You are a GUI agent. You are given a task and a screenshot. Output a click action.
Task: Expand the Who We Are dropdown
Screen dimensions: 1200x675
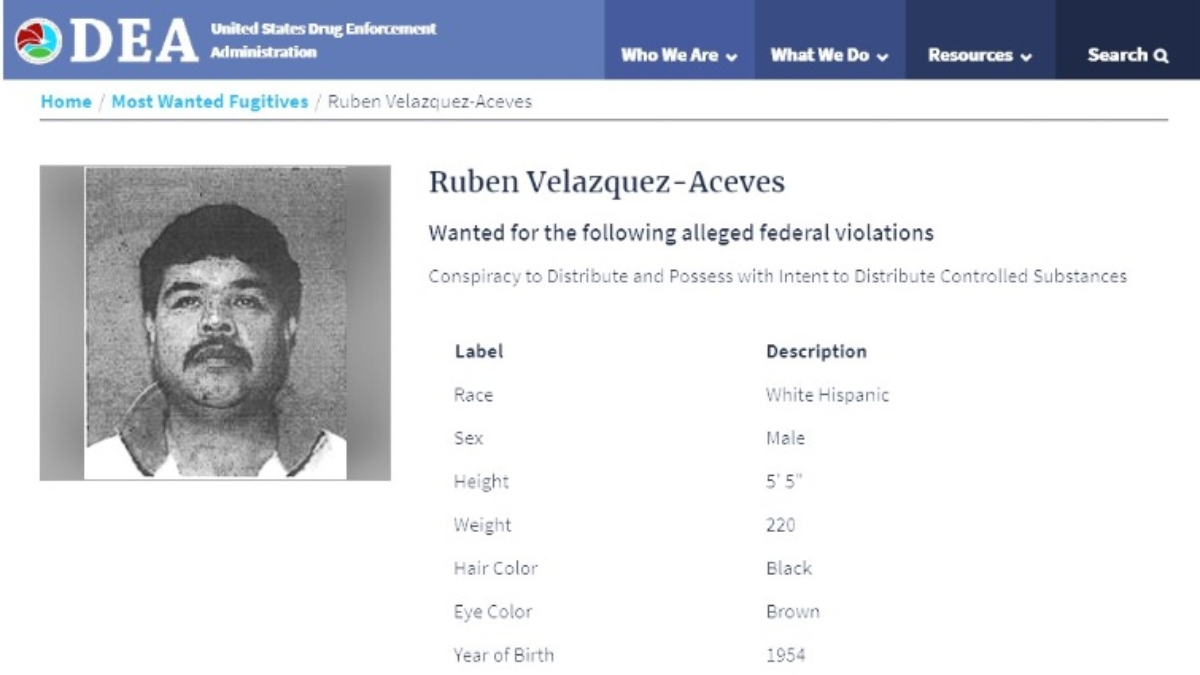(x=679, y=56)
